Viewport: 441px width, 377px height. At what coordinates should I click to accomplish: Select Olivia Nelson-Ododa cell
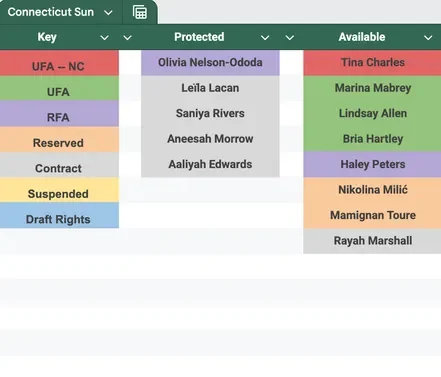(x=210, y=63)
